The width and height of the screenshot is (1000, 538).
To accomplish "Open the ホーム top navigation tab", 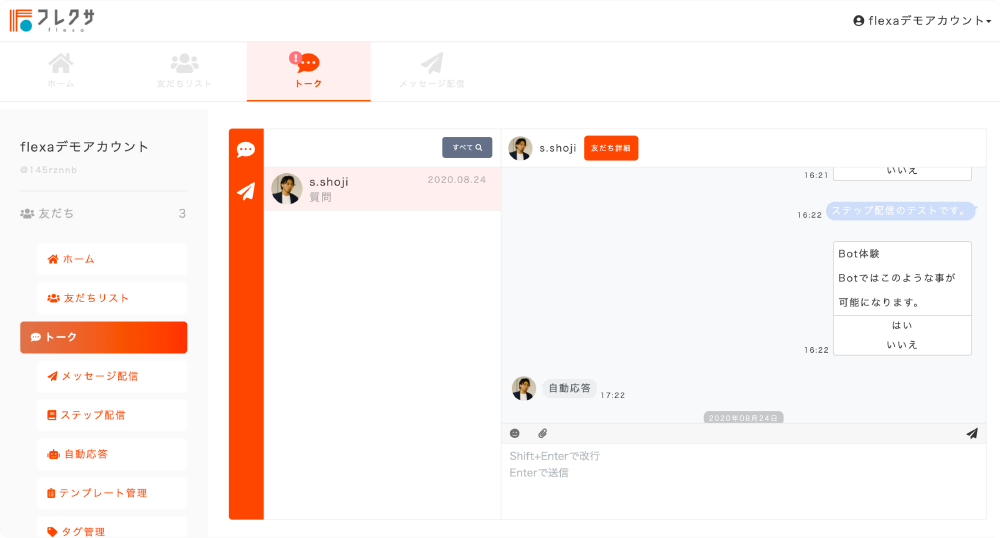I will 61,71.
